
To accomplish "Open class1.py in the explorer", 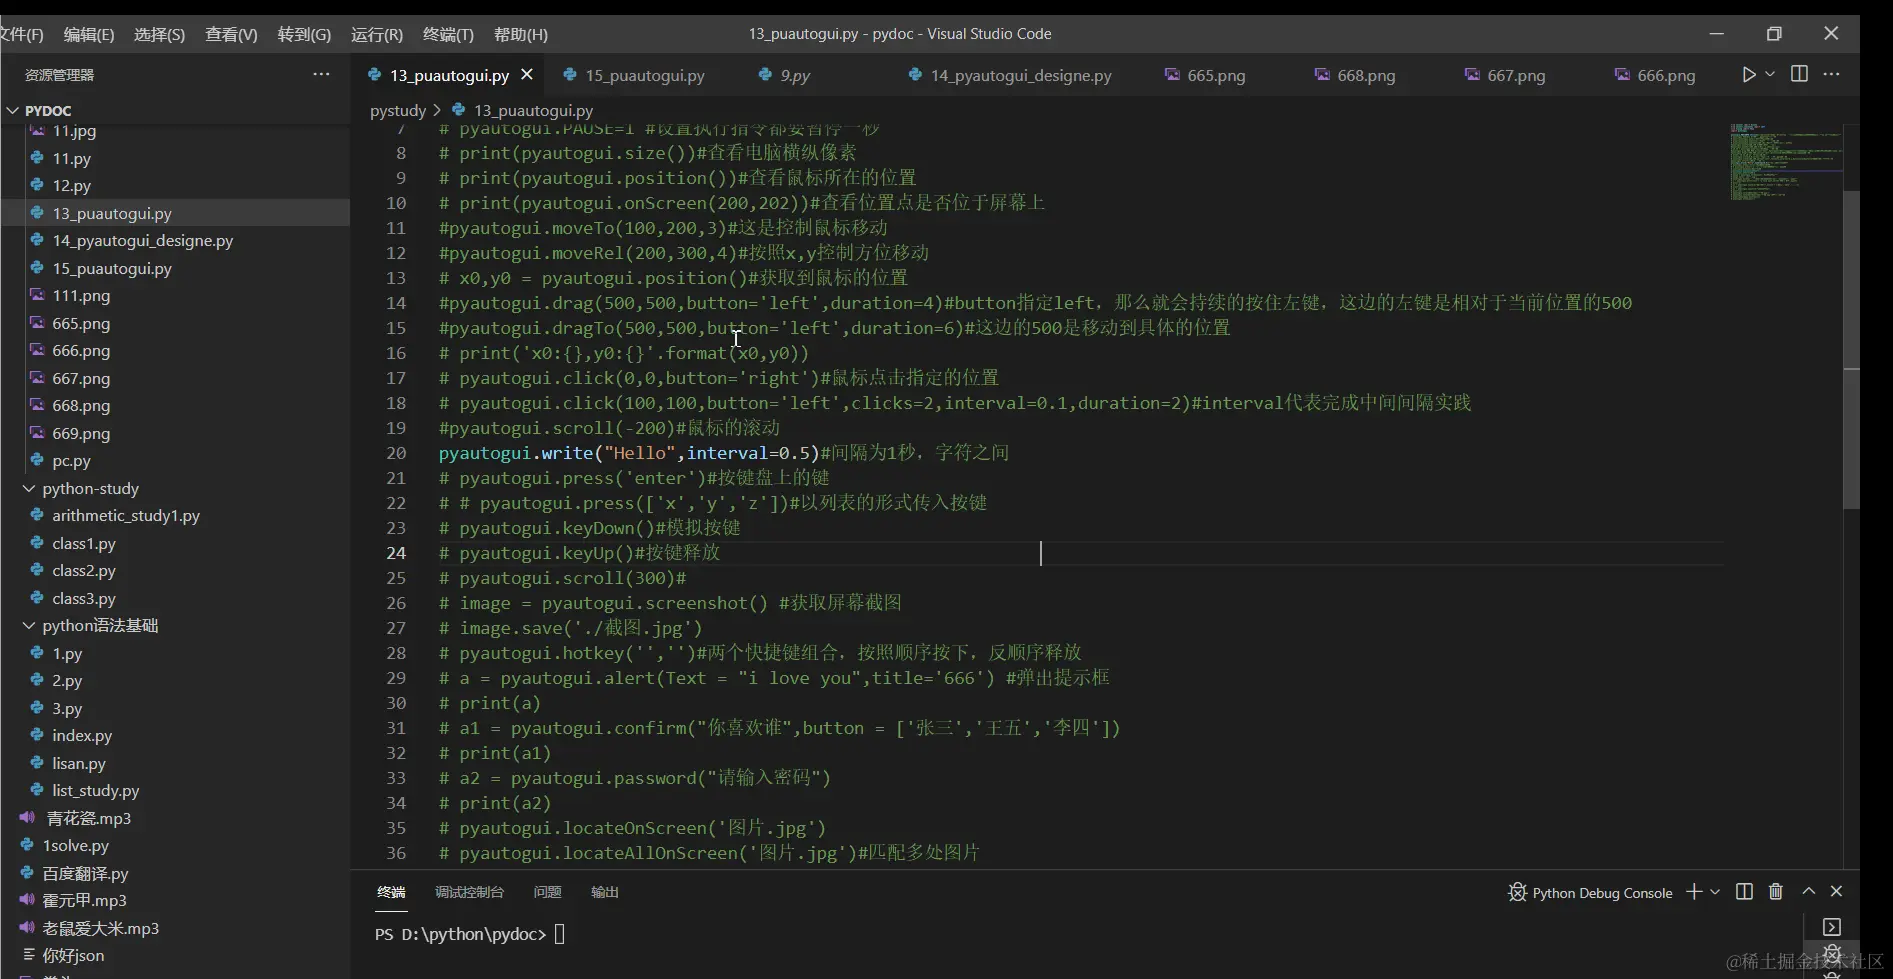I will (84, 543).
